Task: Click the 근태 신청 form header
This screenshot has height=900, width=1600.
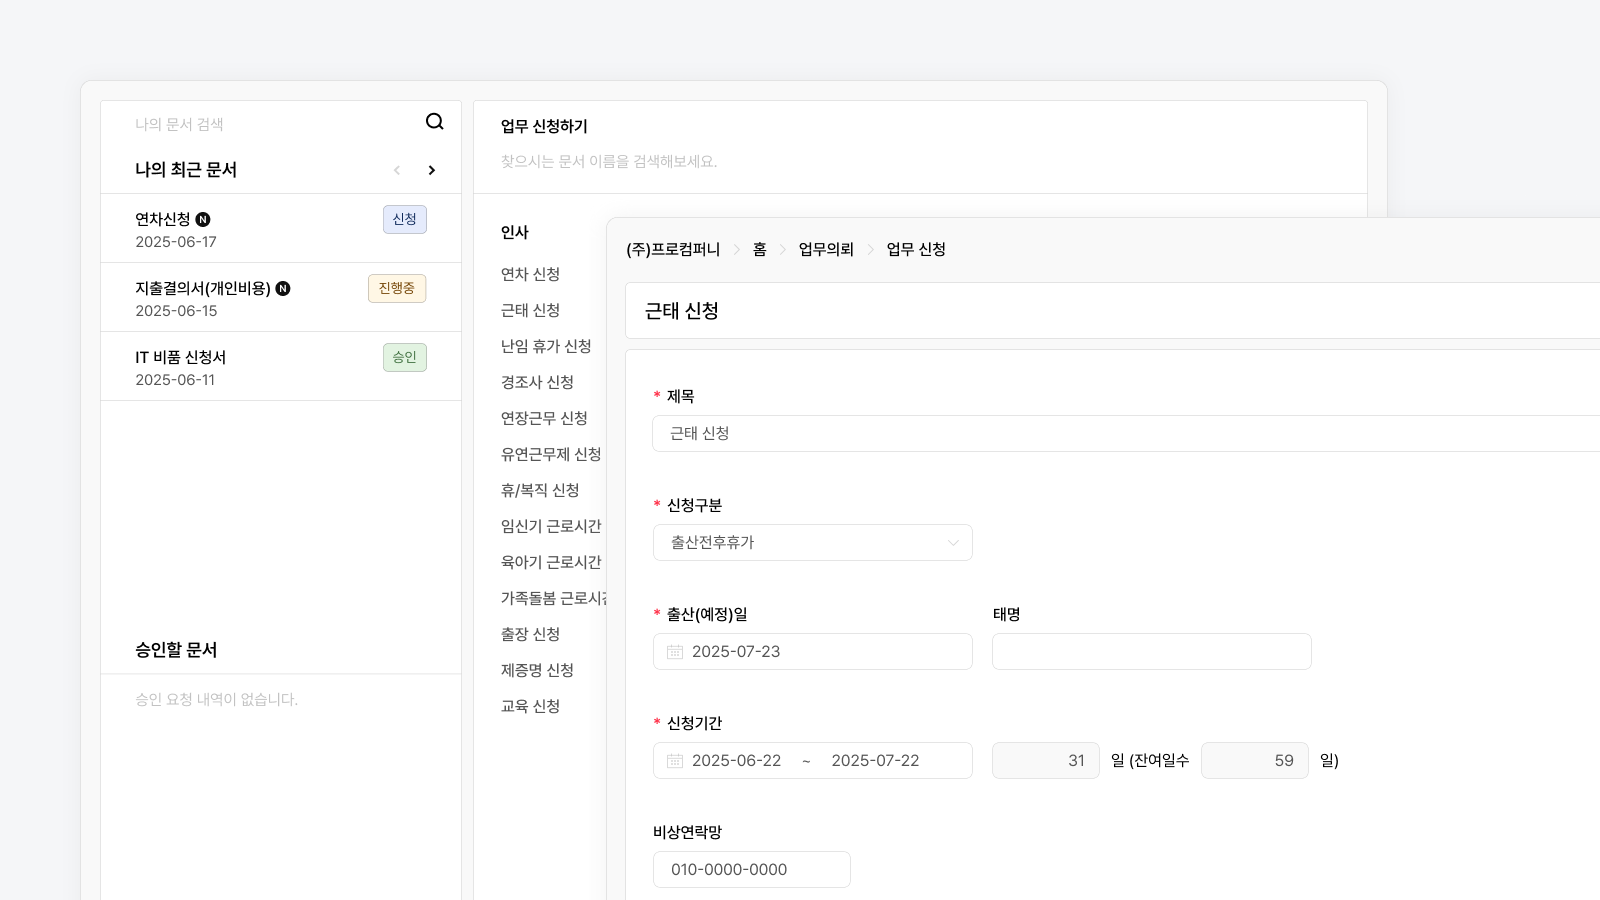Action: pyautogui.click(x=682, y=311)
